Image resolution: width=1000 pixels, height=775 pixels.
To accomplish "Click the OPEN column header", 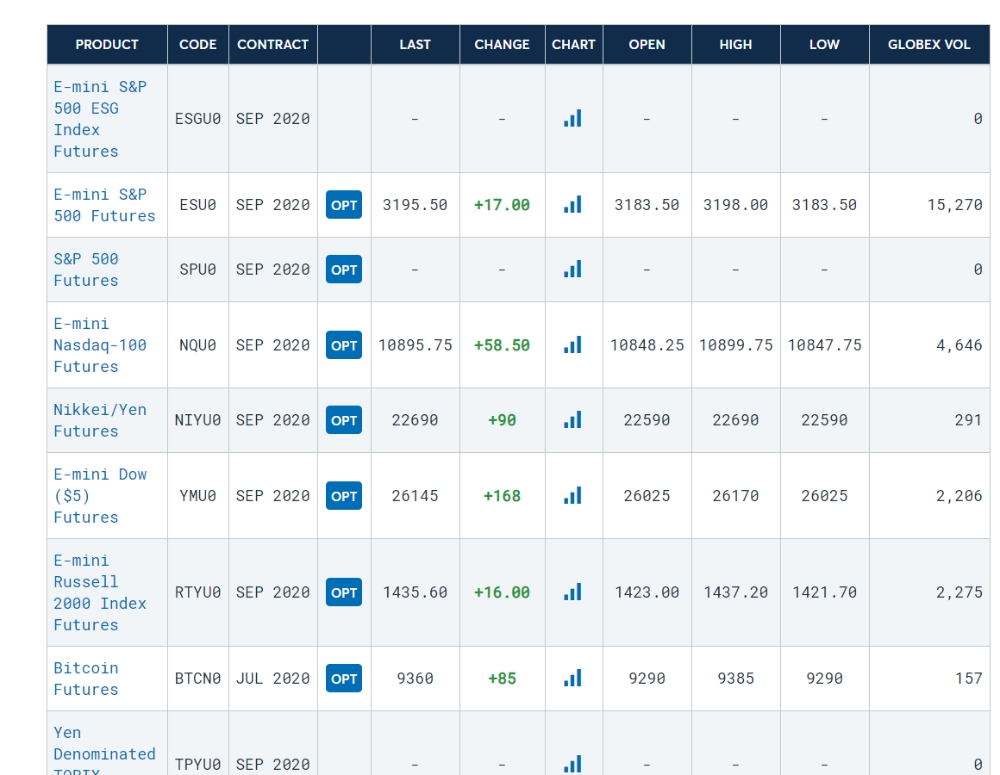I will click(647, 45).
